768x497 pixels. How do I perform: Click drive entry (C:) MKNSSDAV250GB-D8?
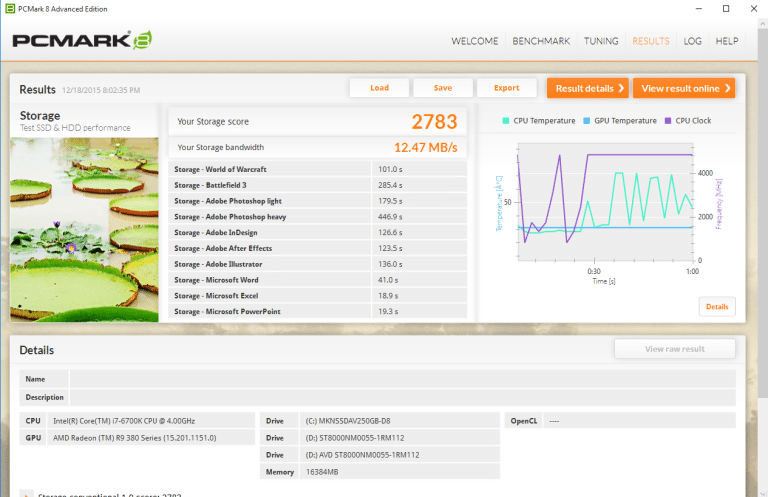348,421
